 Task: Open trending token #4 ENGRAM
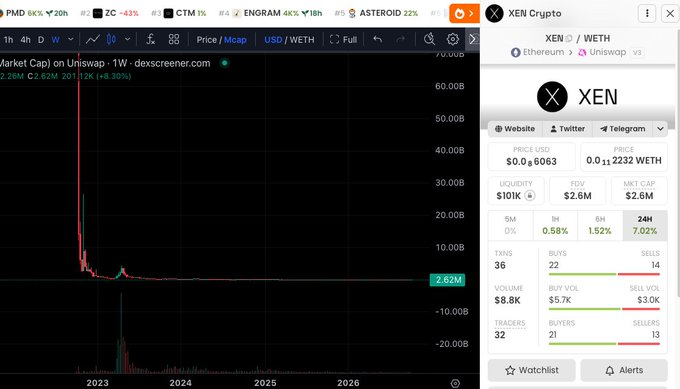[x=271, y=13]
